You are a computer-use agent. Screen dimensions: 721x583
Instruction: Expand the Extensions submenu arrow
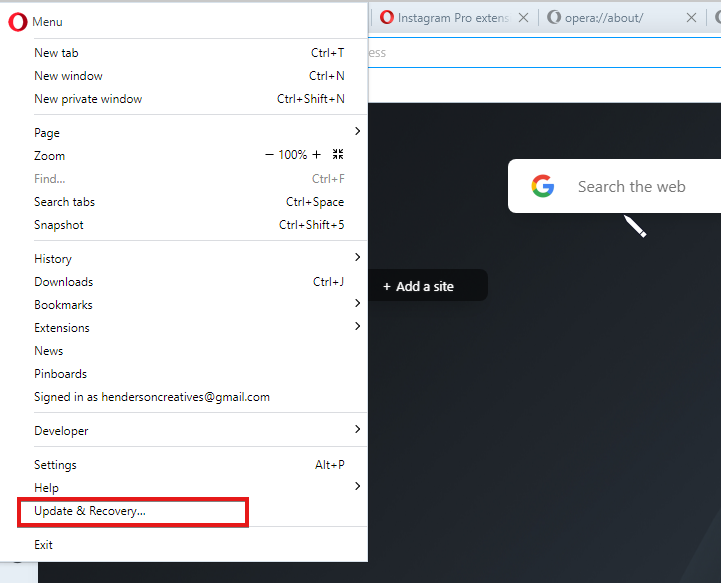(357, 326)
